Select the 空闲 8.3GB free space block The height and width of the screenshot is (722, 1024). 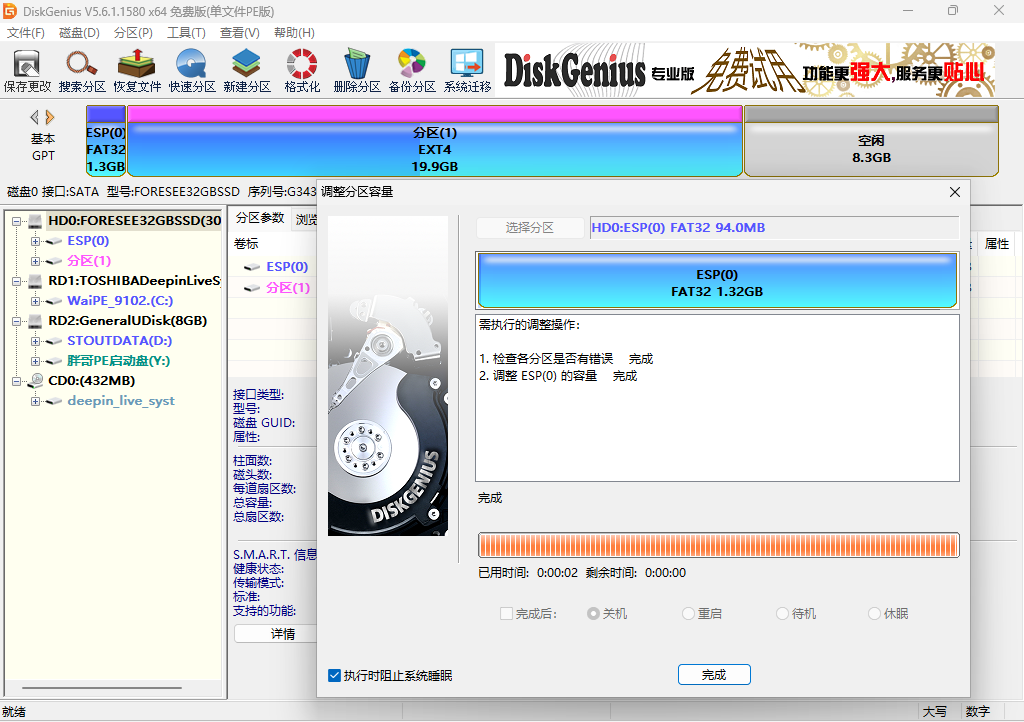(x=871, y=142)
